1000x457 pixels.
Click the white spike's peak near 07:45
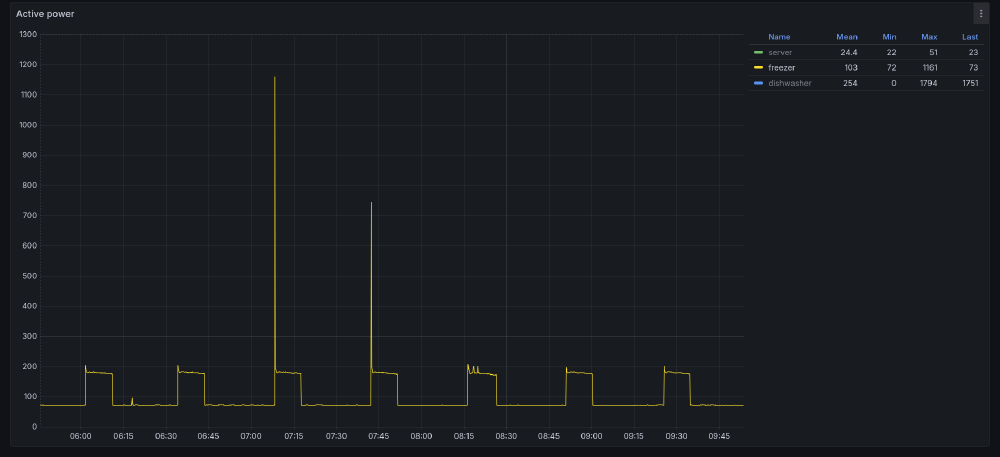point(371,203)
